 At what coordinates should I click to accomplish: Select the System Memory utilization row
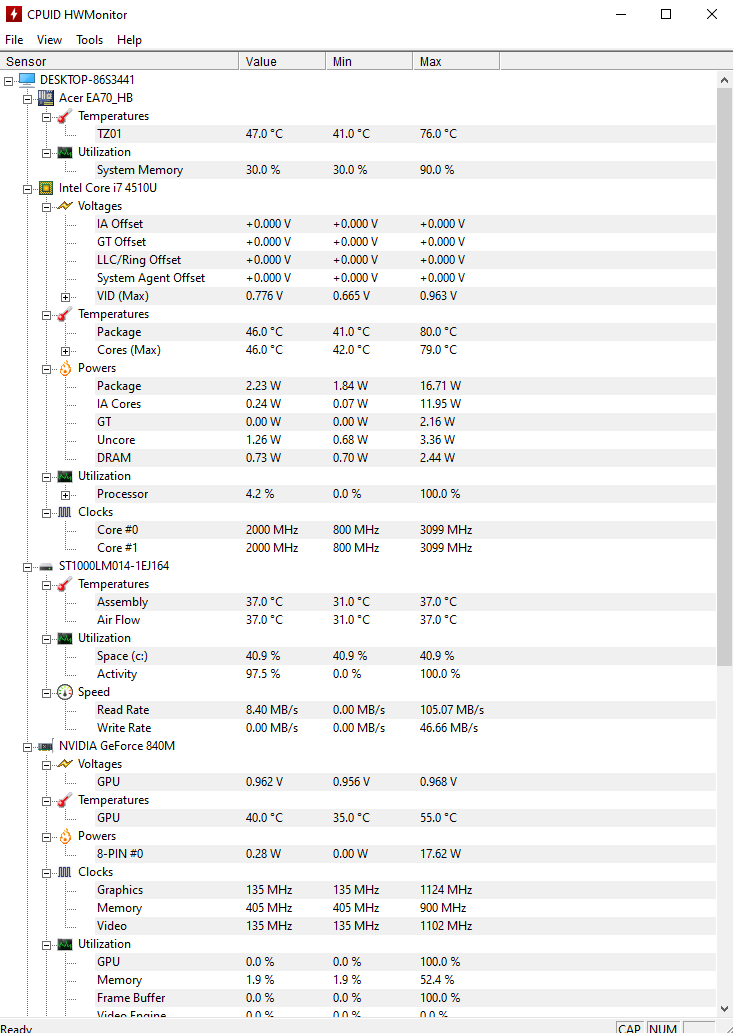click(140, 170)
